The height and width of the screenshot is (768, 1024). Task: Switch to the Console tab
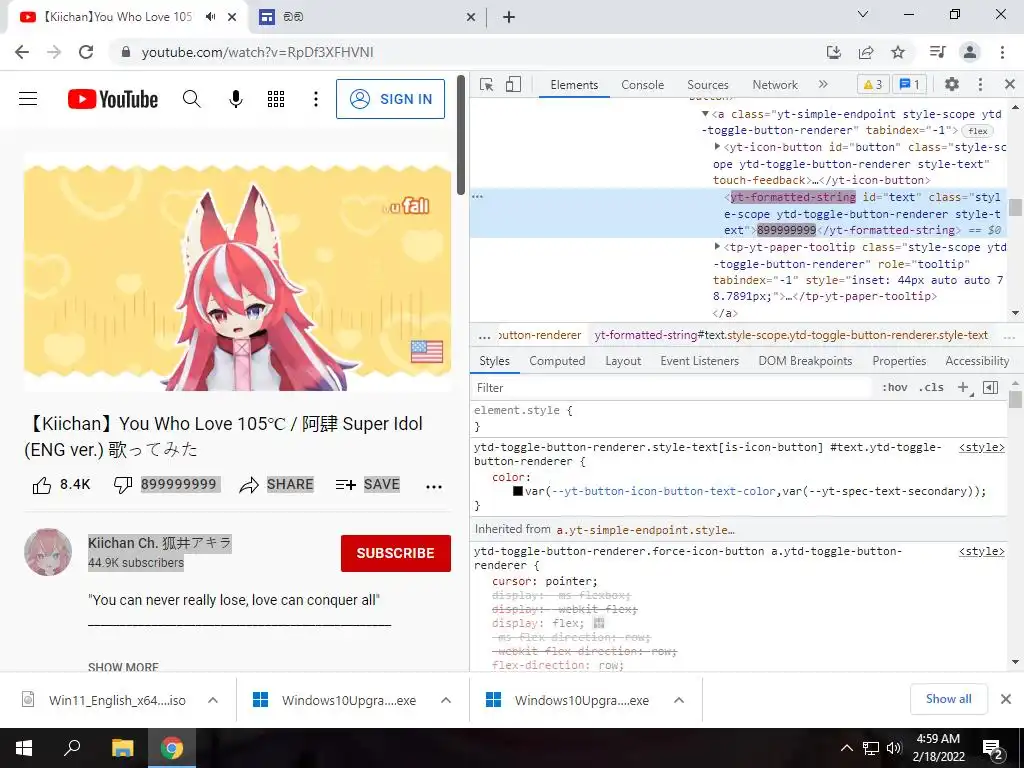[643, 85]
